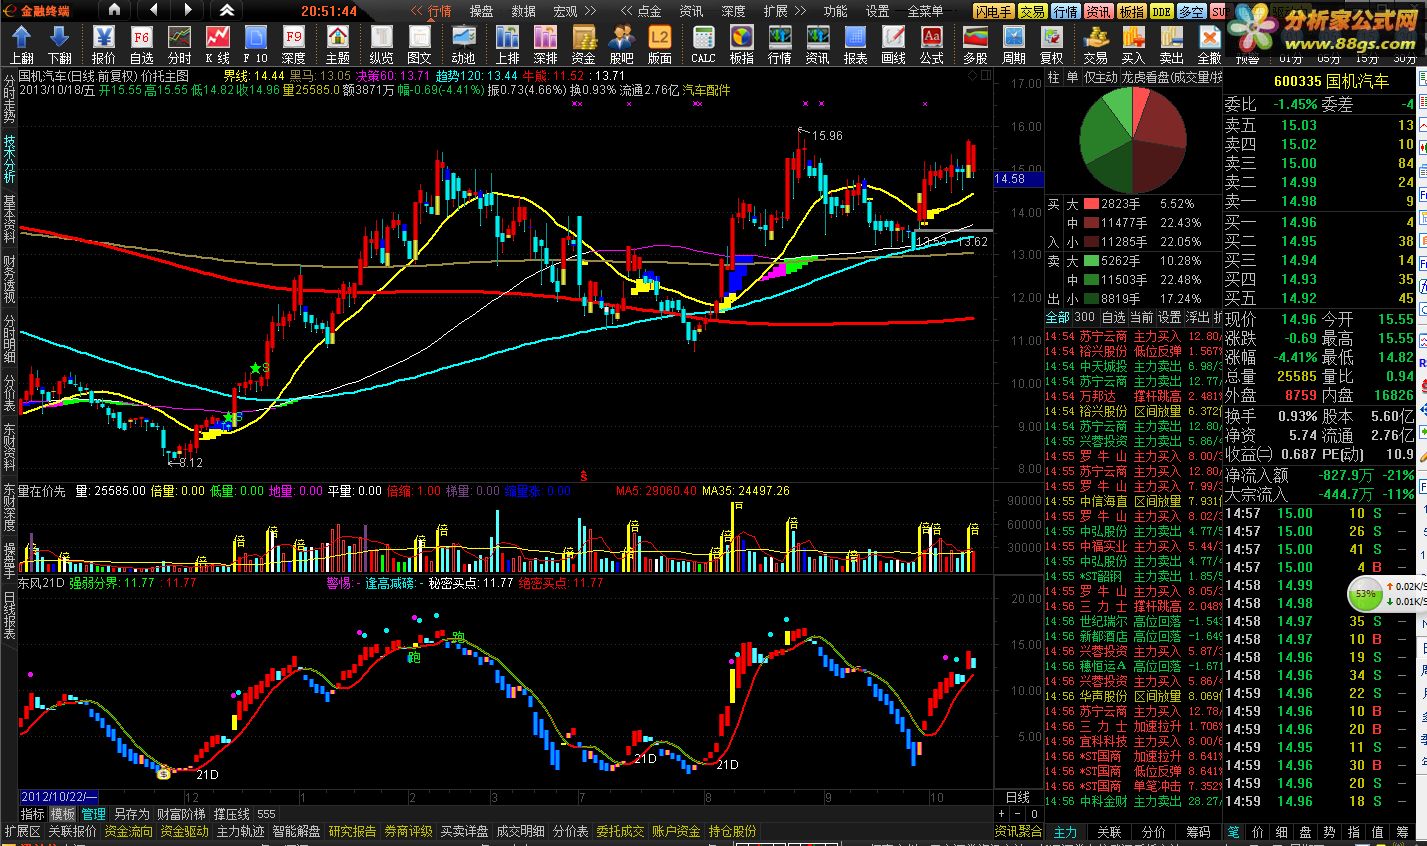Open the 研究报告 bottom tab
The height and width of the screenshot is (846, 1427).
[x=353, y=832]
